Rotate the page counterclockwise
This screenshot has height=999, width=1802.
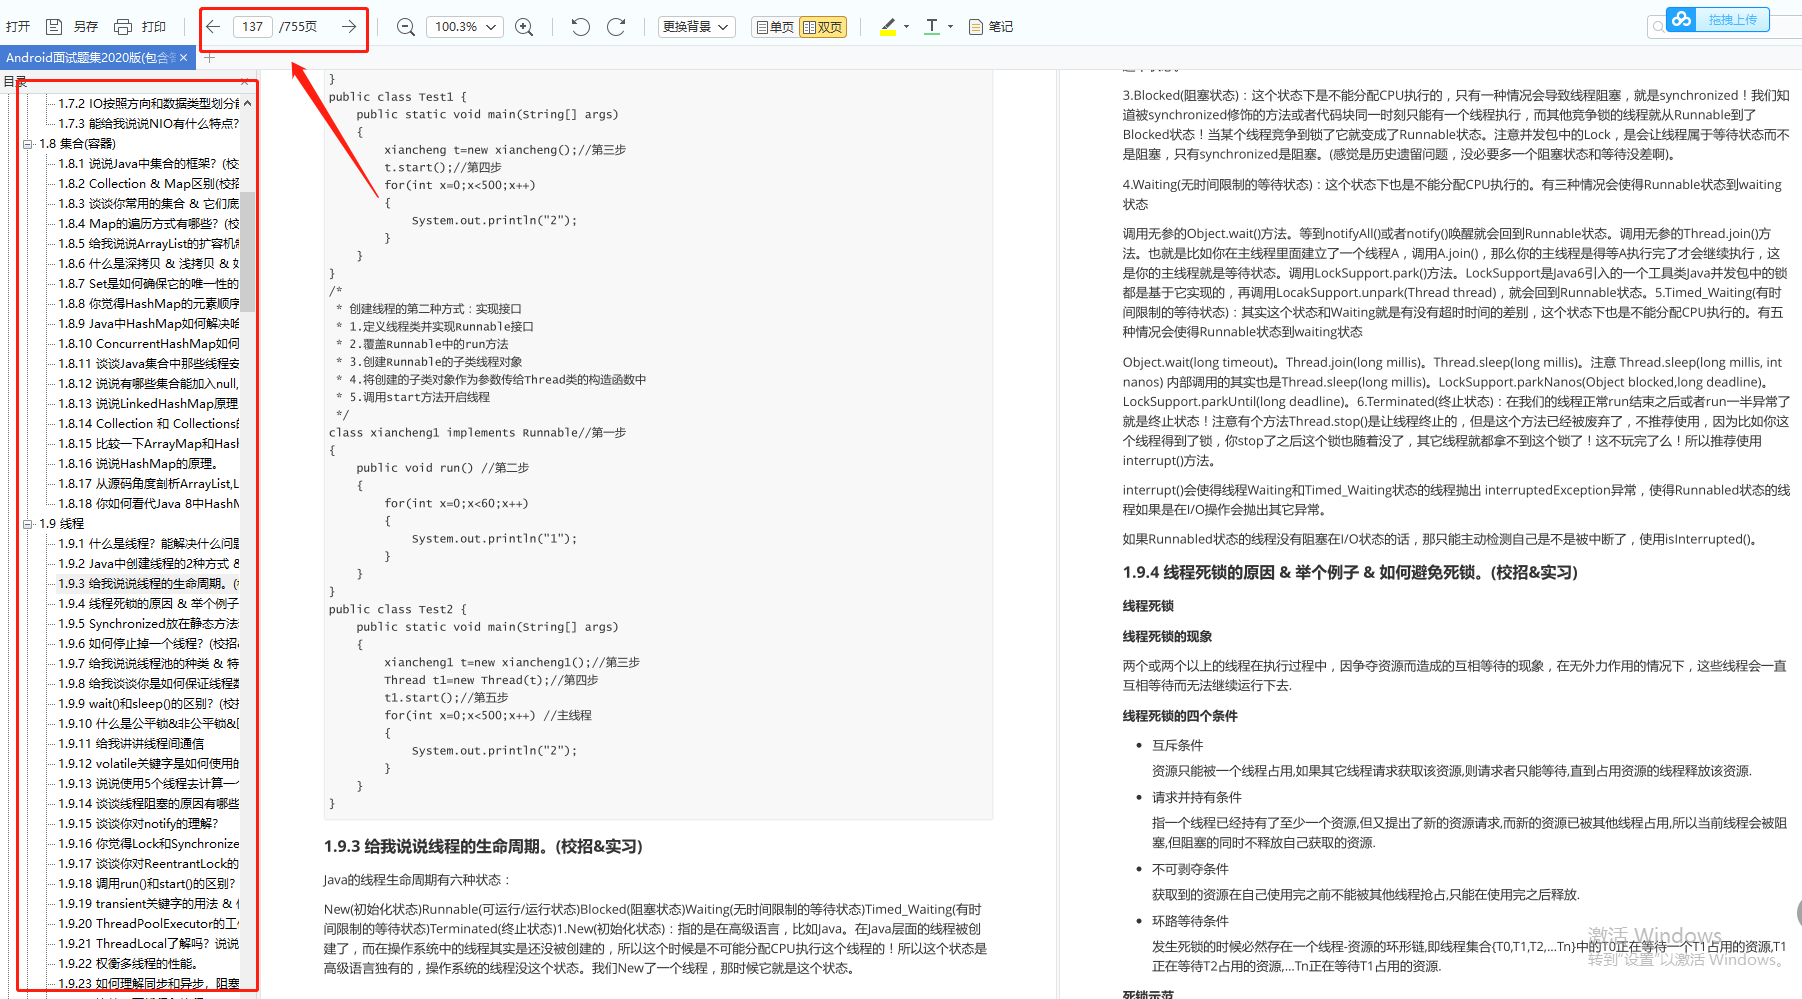[x=580, y=27]
